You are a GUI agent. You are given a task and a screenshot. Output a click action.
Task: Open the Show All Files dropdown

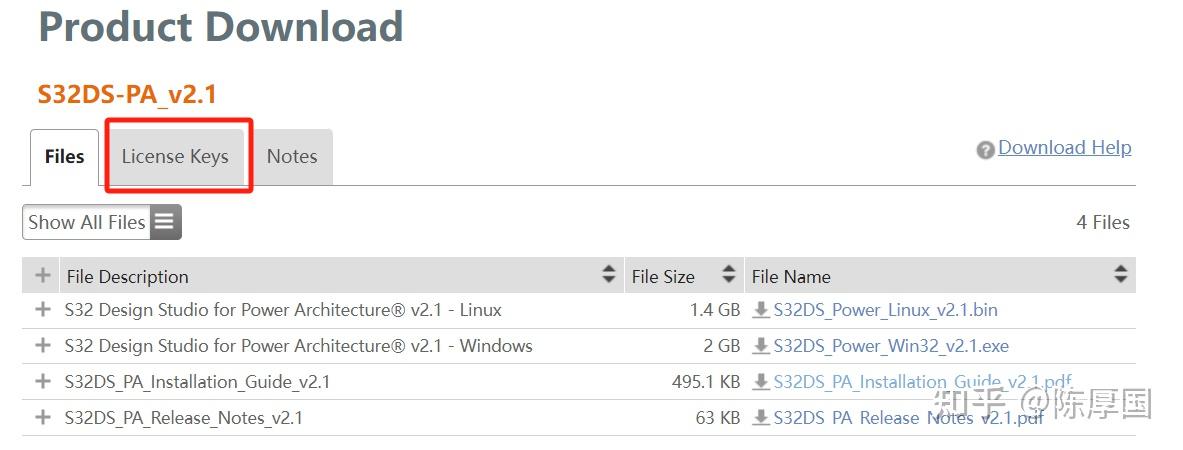87,222
